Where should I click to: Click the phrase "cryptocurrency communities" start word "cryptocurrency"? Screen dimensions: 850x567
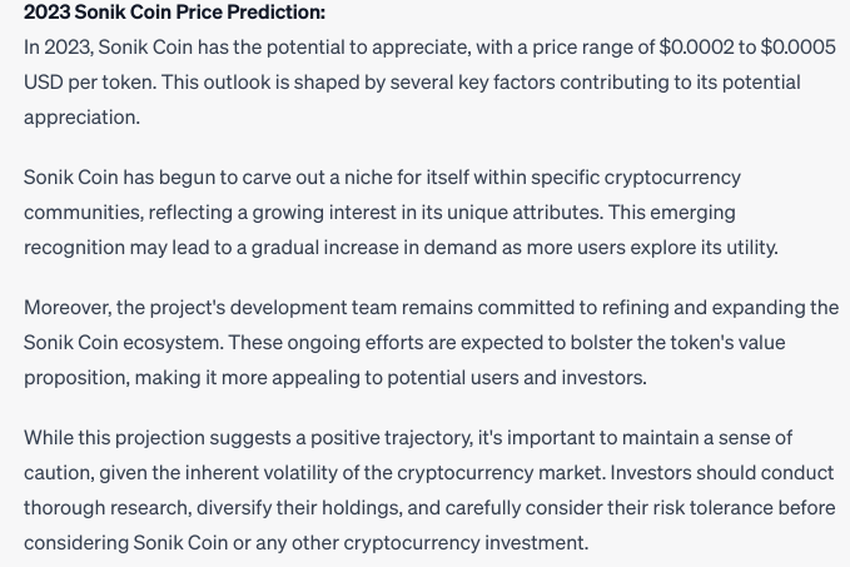[x=672, y=178]
